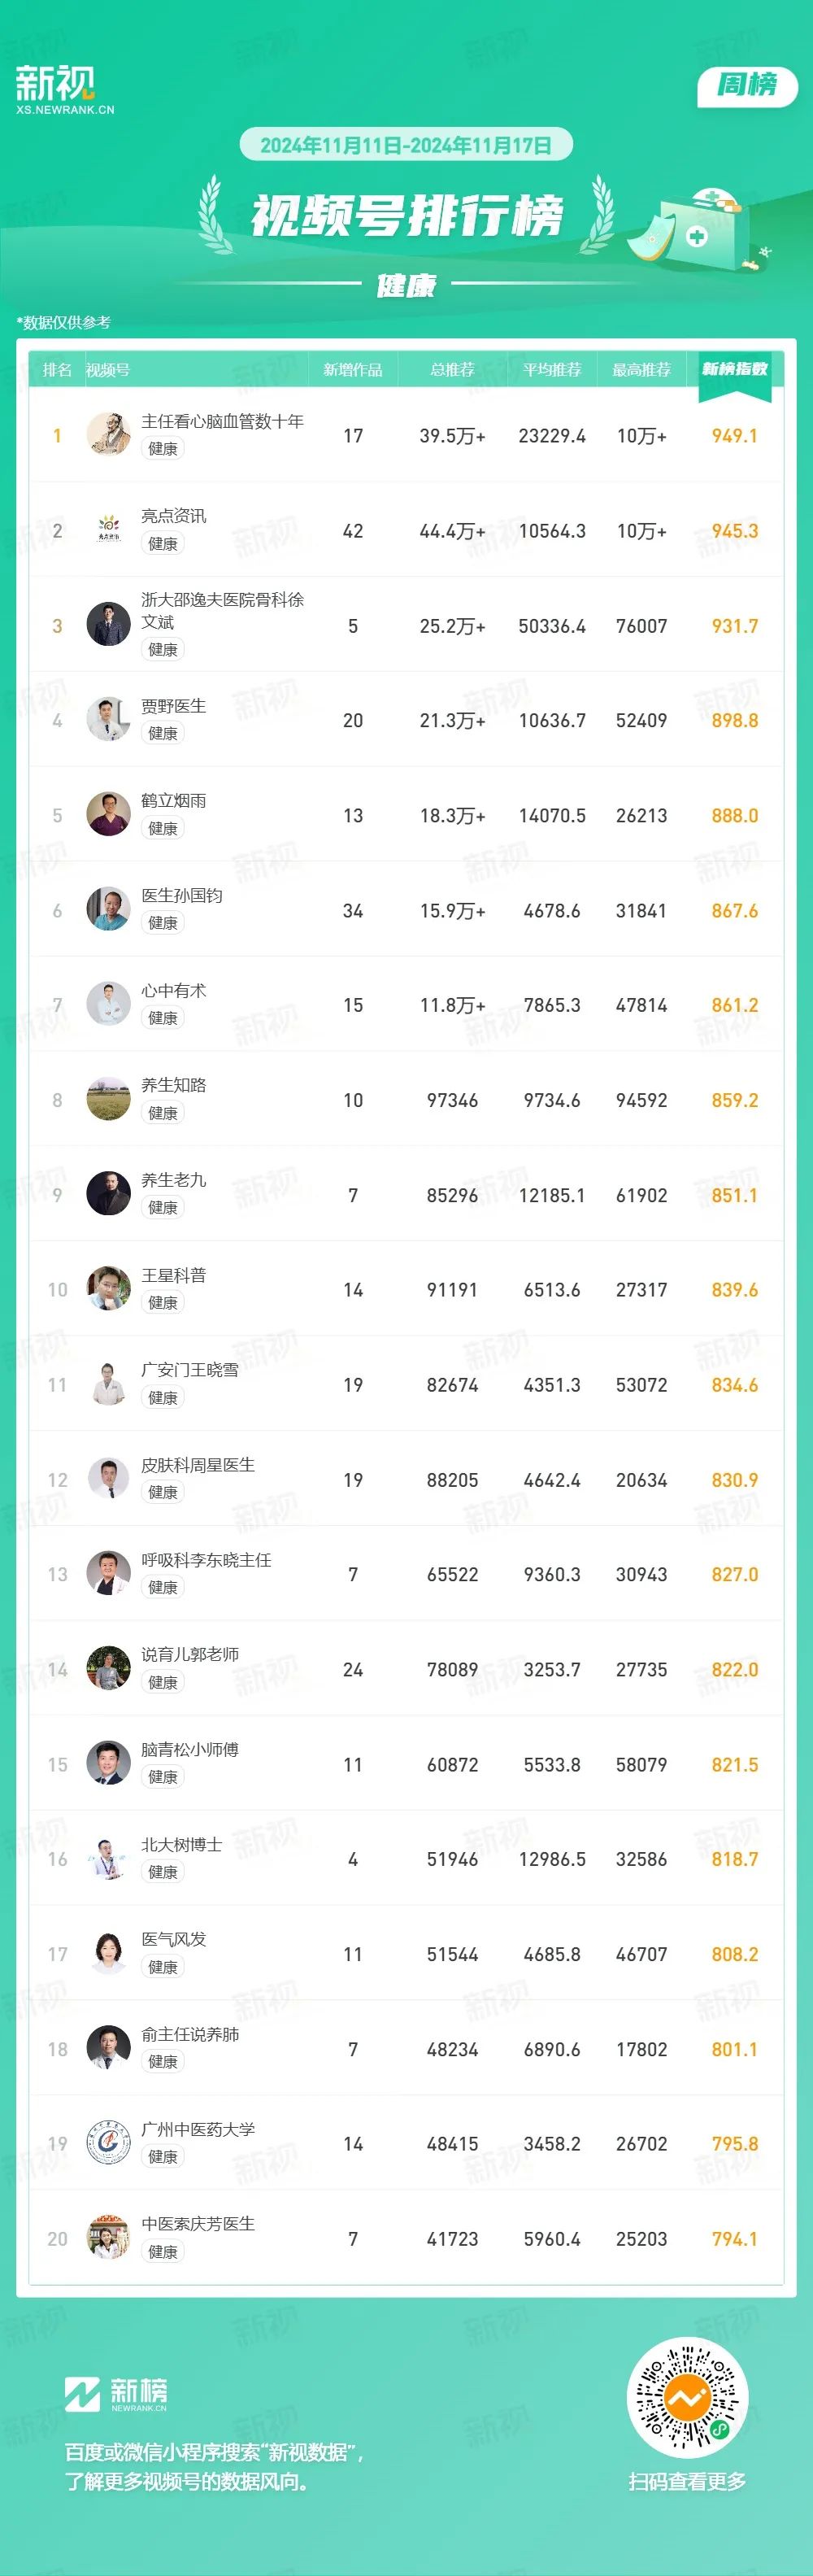Image resolution: width=813 pixels, height=2576 pixels.
Task: Click the 广州中医药大学 emblem icon
Action: pos(108,2143)
